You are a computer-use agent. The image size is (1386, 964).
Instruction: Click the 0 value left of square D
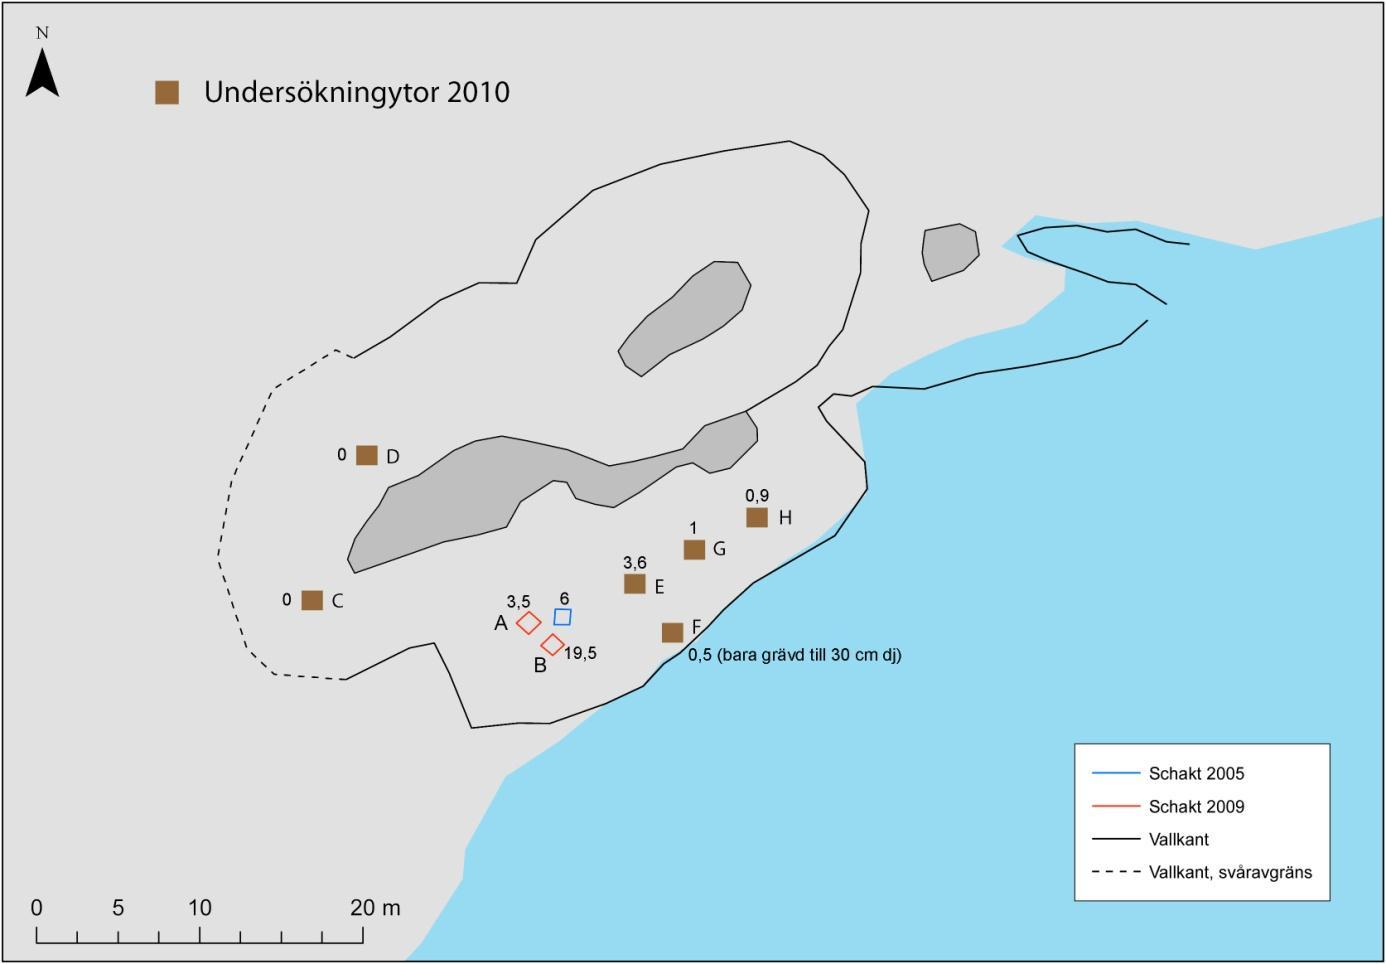[x=342, y=455]
